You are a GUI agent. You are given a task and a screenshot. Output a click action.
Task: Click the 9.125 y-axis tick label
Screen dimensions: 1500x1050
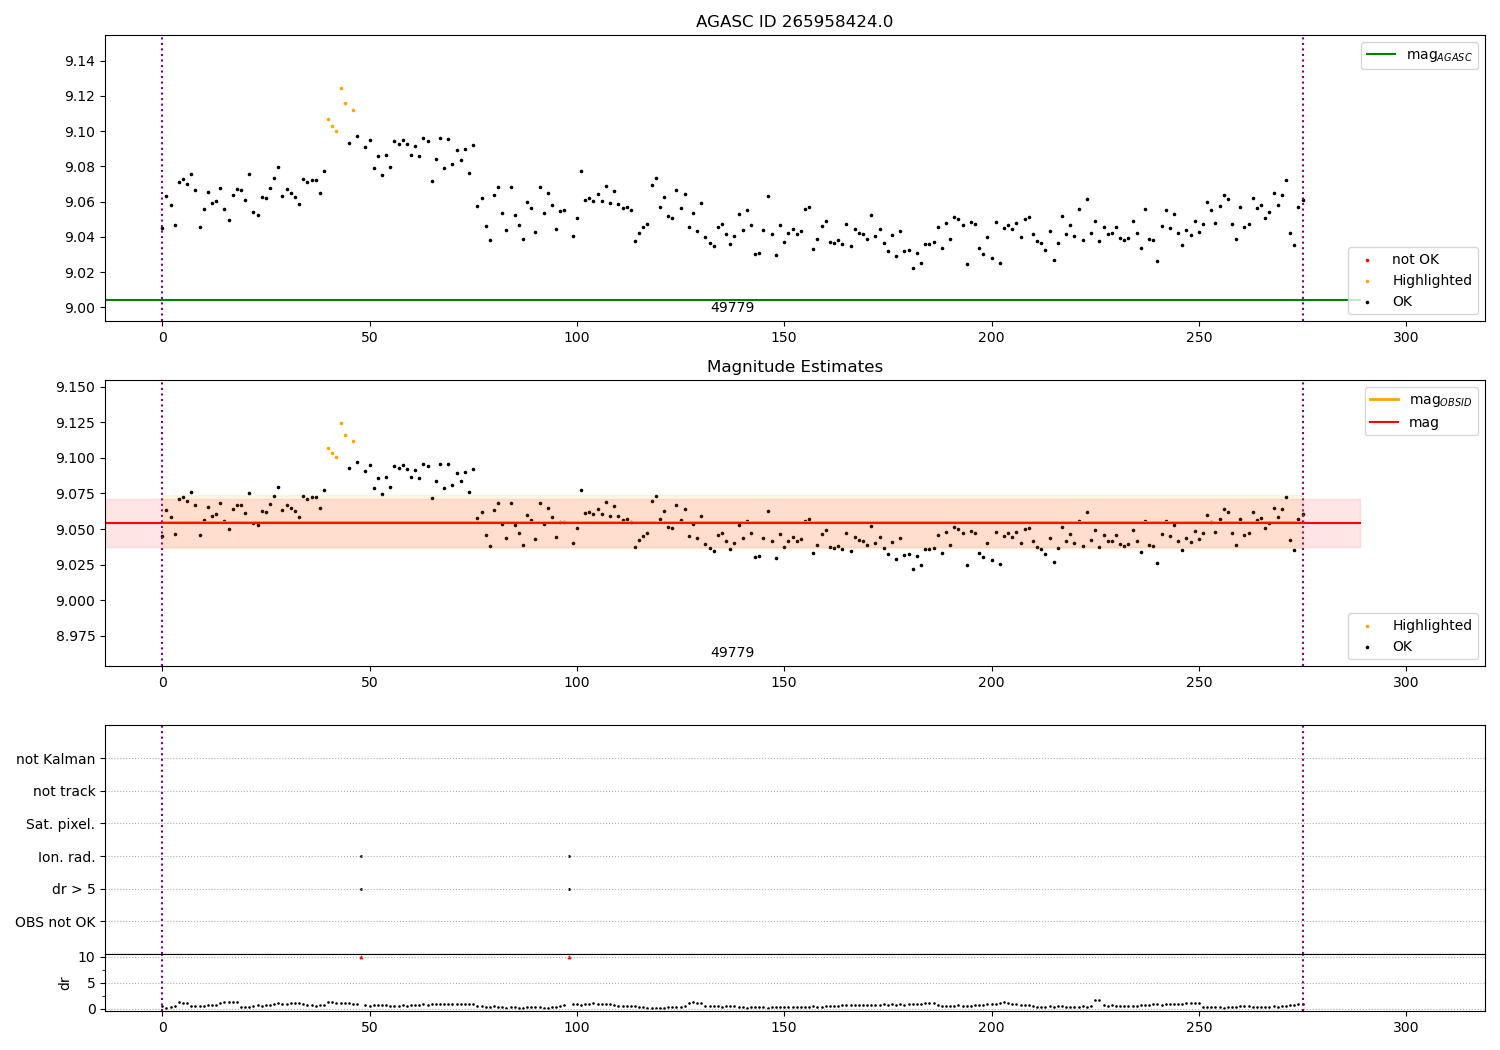pos(75,424)
